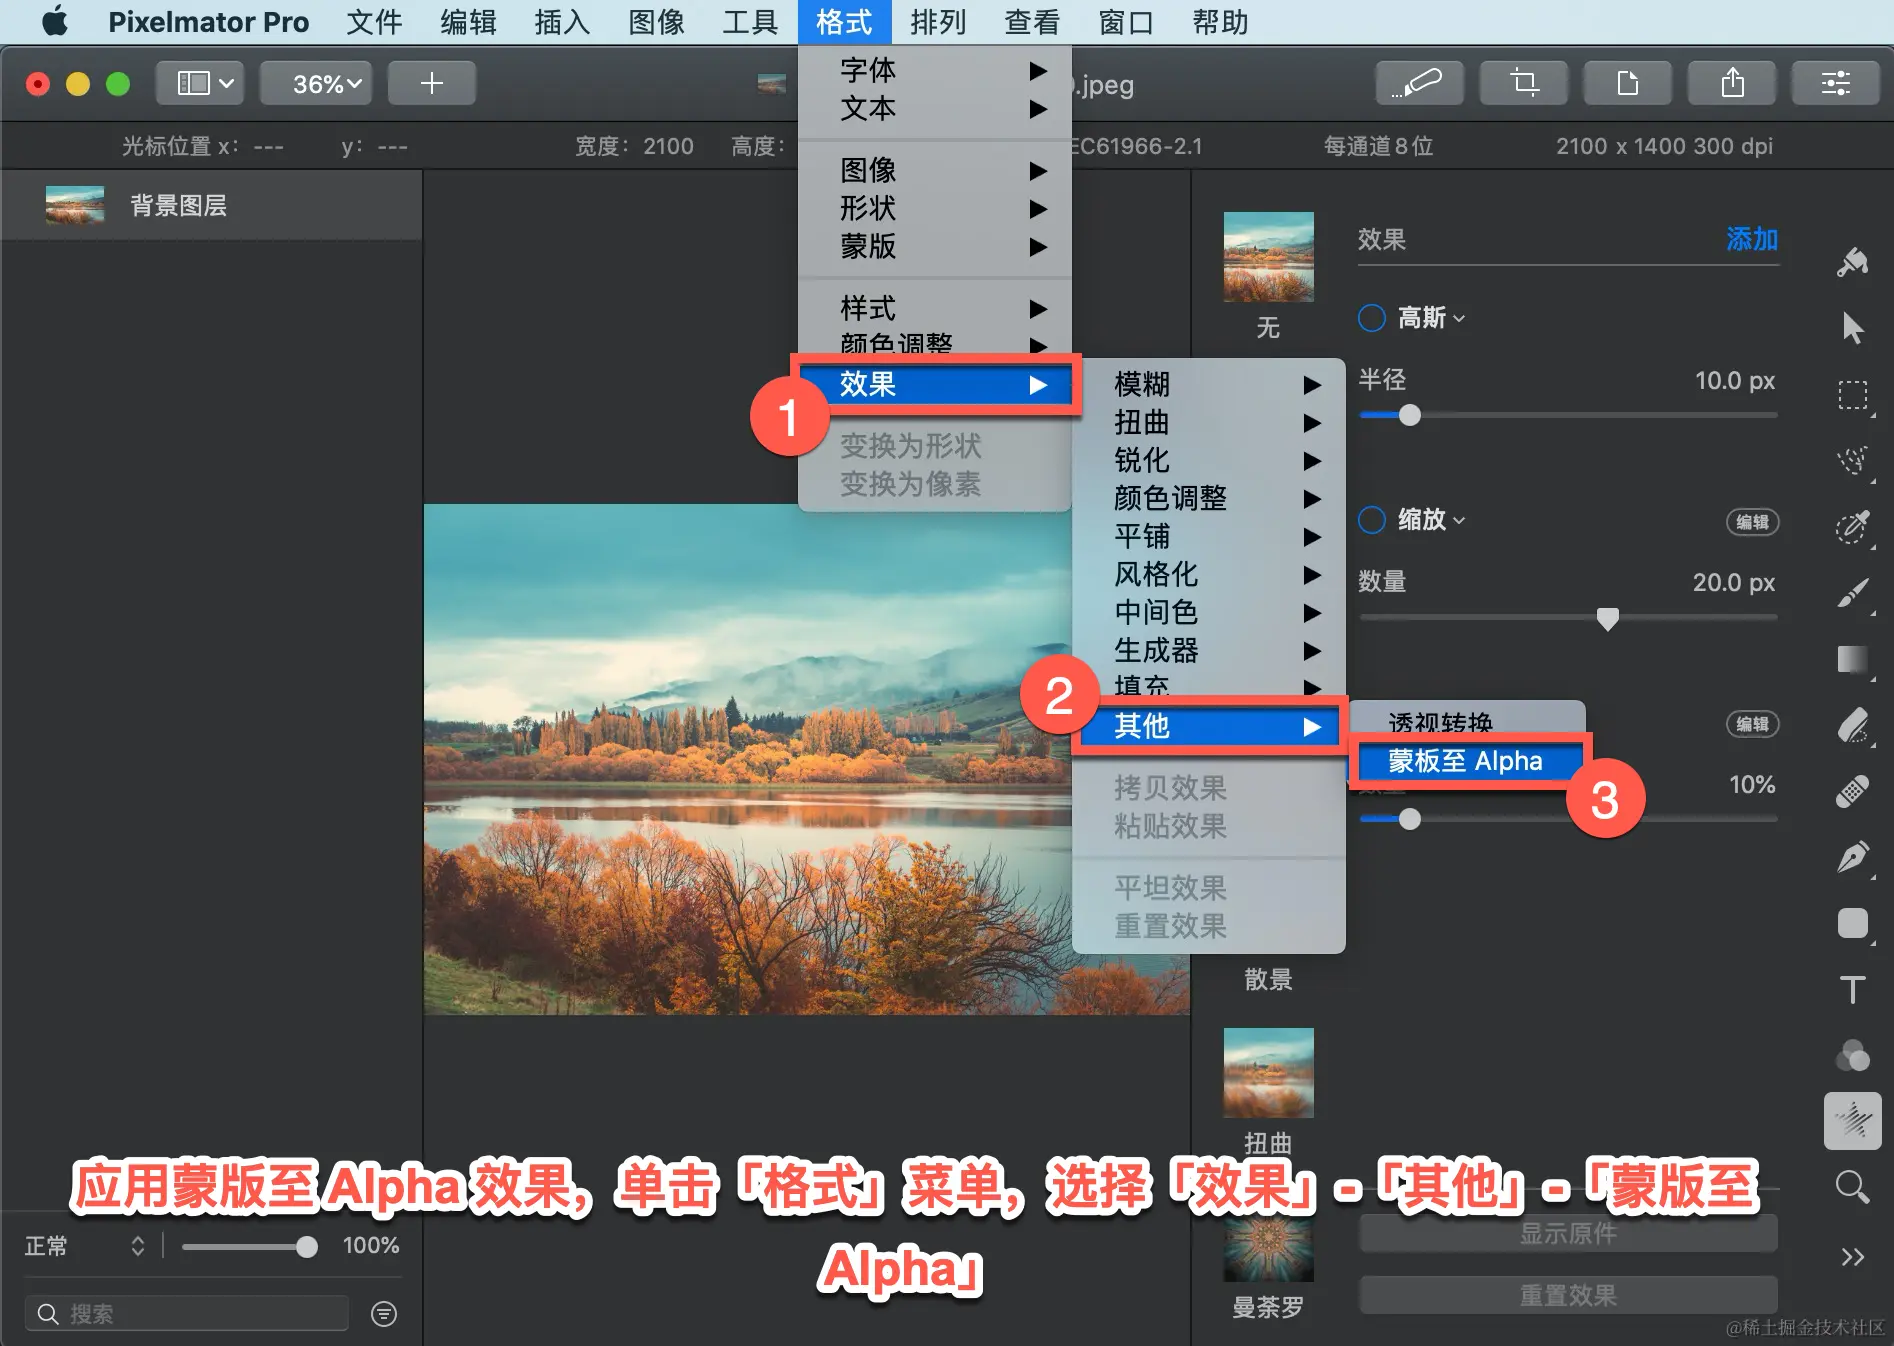Select the Pen tool
Screen dimensions: 1894x1346
click(1852, 857)
